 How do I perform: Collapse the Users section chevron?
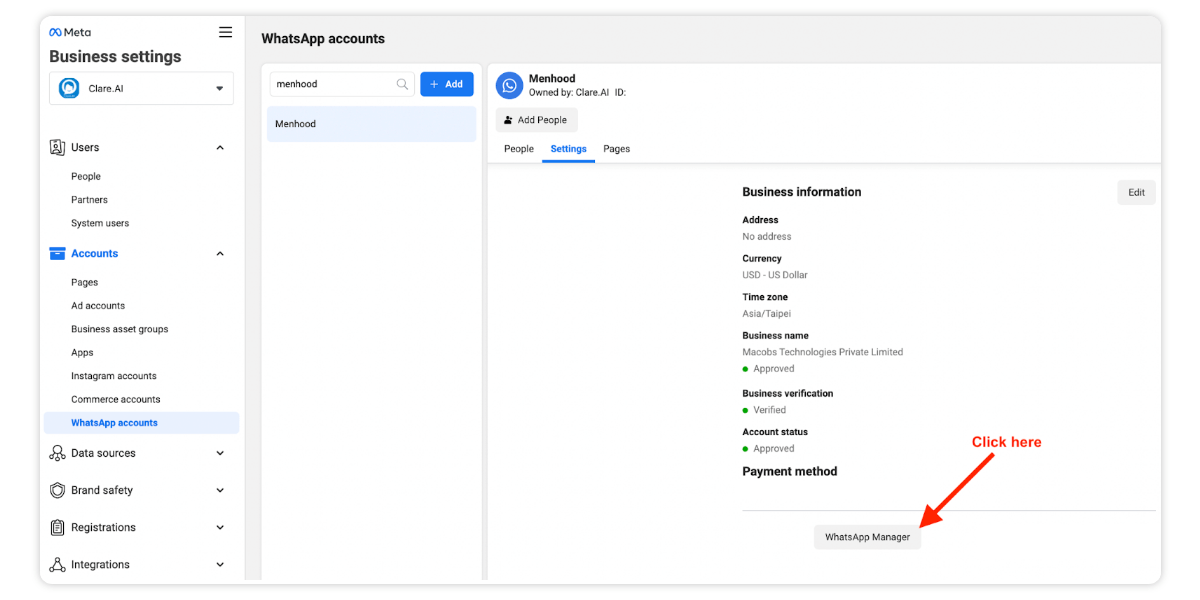coord(220,147)
